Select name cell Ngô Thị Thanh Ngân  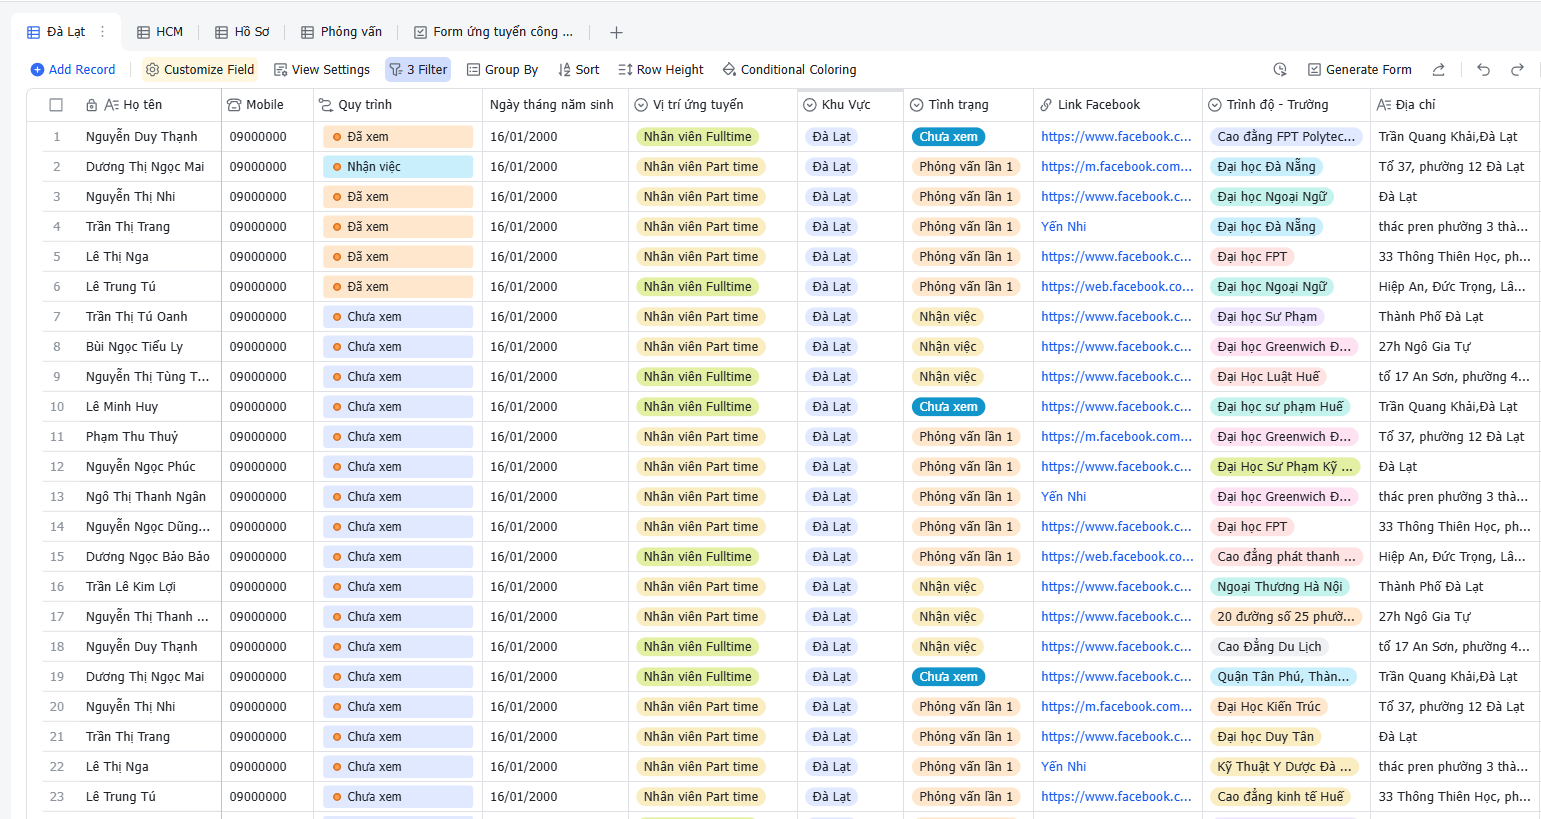click(146, 497)
